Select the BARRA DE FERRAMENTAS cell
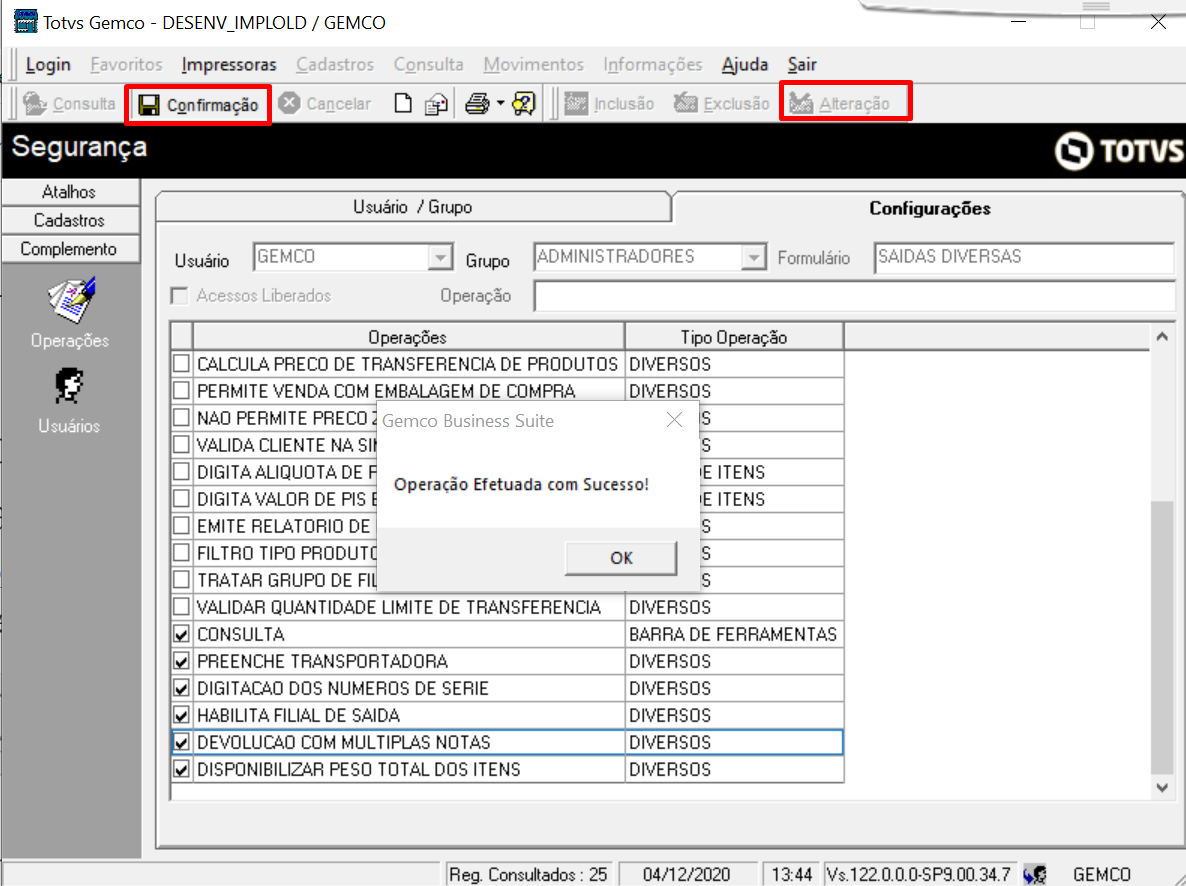1186x886 pixels. [x=734, y=634]
